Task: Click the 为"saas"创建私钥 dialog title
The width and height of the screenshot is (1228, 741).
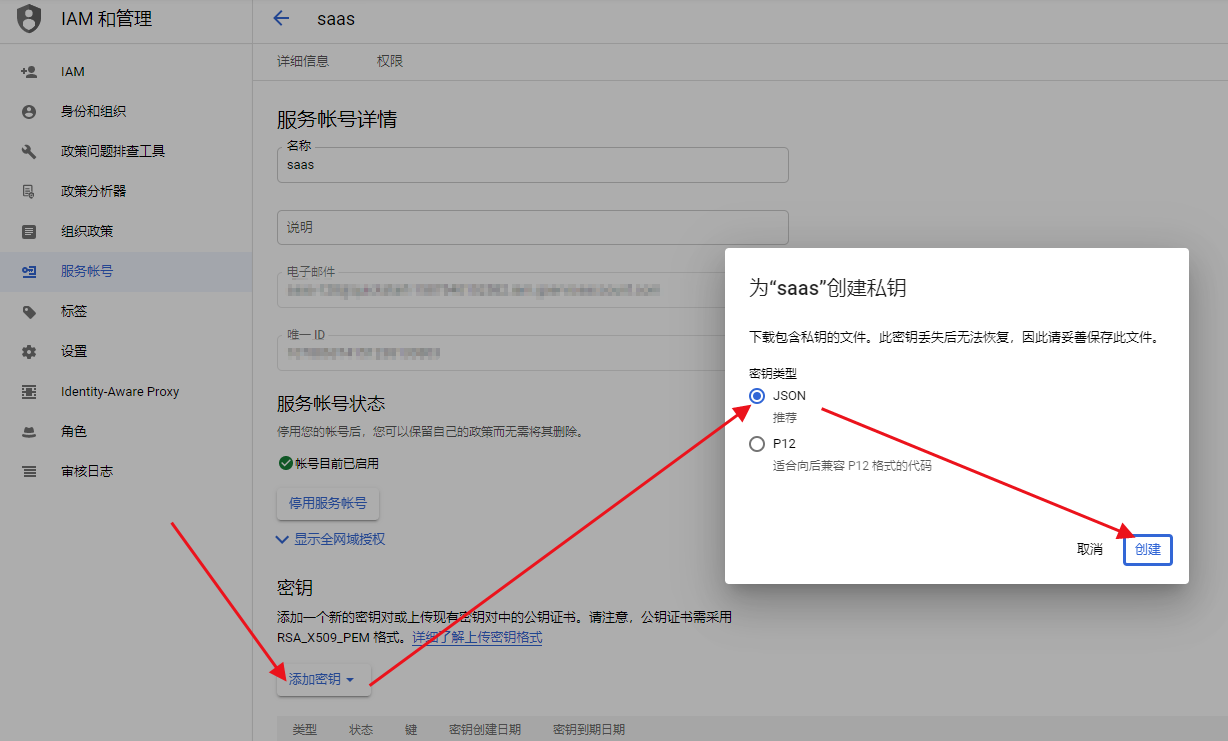Action: click(828, 289)
